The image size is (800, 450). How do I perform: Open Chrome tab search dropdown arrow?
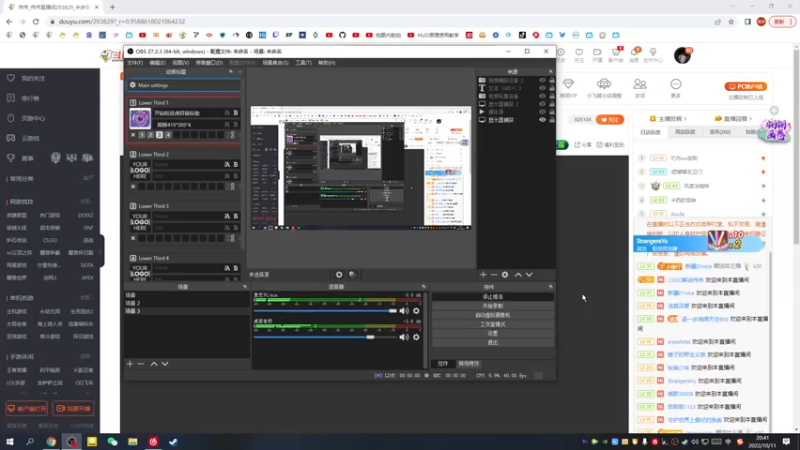[733, 7]
